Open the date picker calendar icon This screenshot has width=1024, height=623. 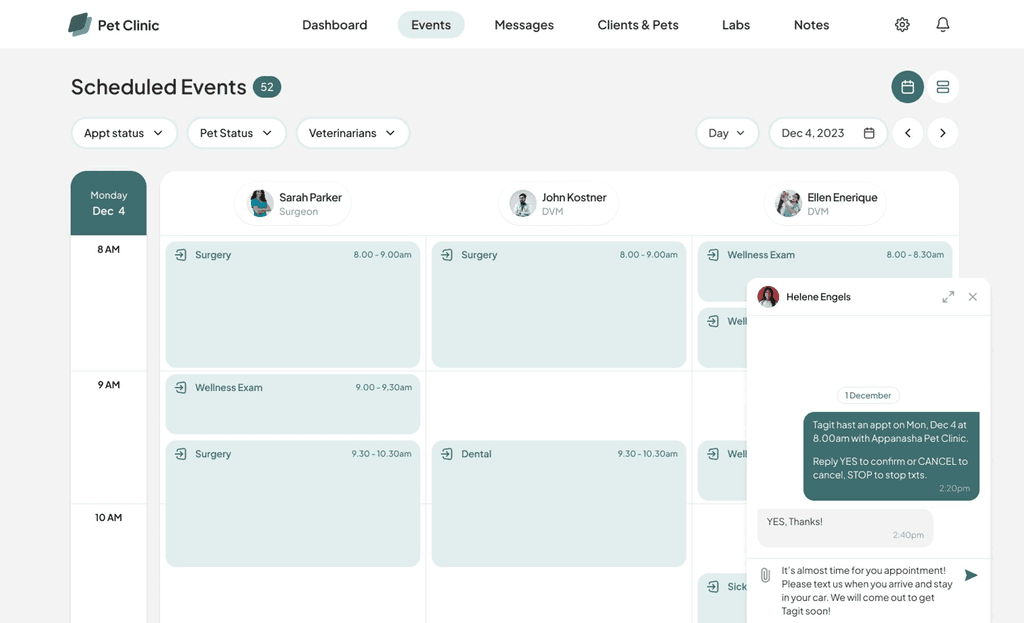(x=869, y=133)
